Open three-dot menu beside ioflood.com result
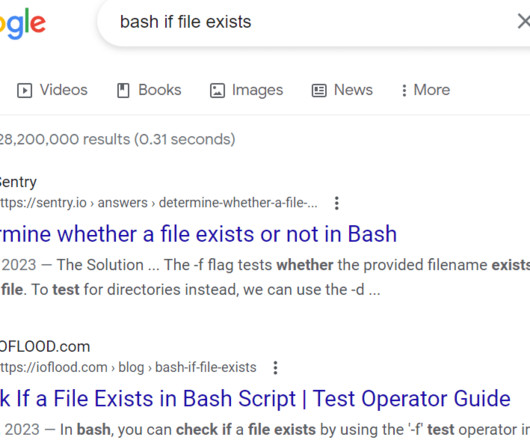The height and width of the screenshot is (443, 530). [275, 368]
